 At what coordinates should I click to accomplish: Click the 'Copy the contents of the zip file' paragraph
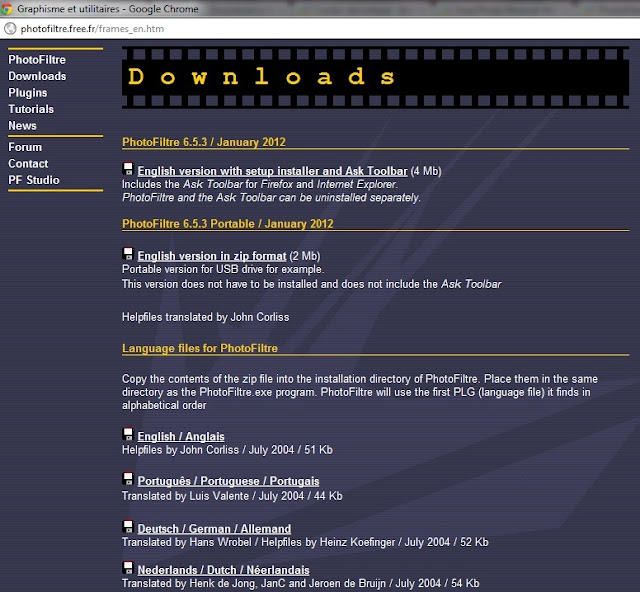360,392
